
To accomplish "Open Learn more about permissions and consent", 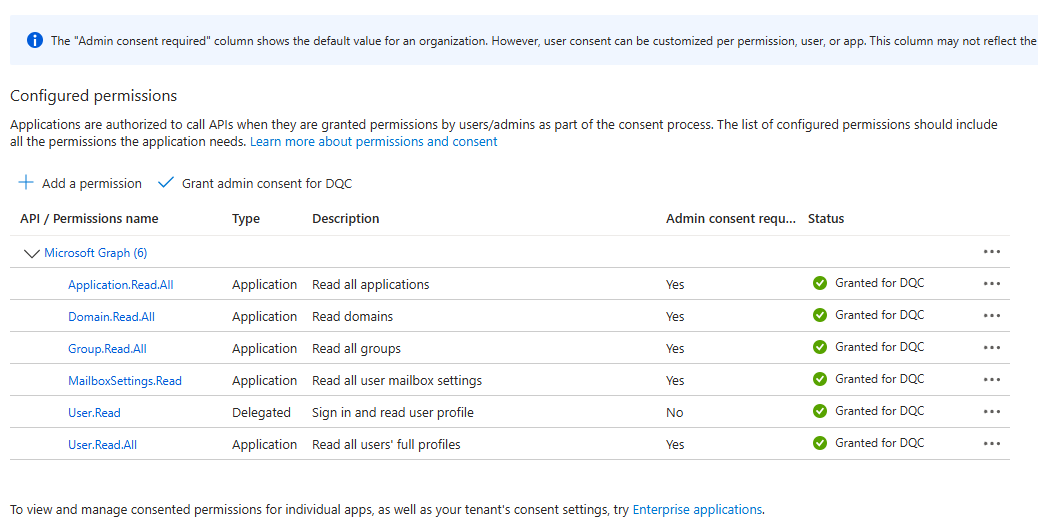I will point(373,142).
